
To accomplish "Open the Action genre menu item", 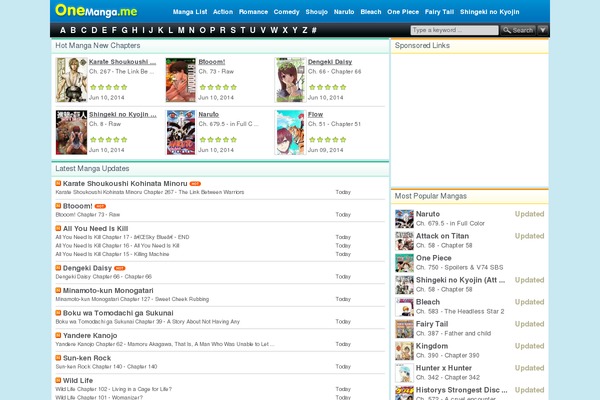I will 223,12.
